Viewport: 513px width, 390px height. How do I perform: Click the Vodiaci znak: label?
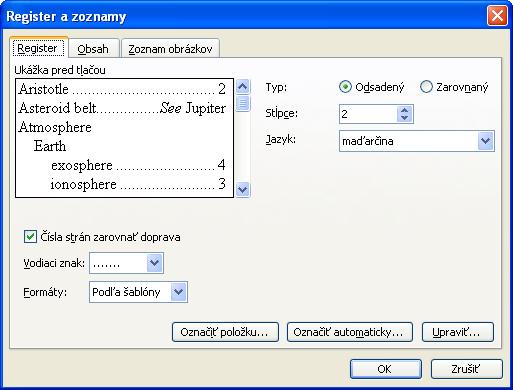54,263
